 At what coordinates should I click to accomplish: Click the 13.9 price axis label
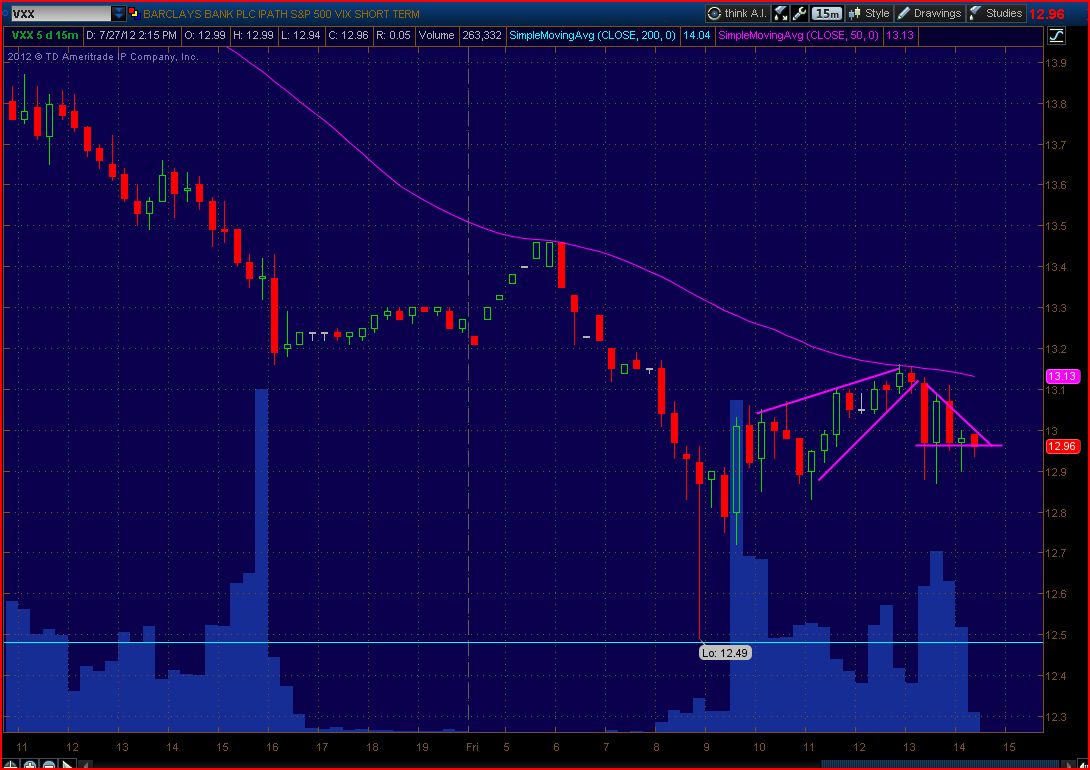coord(1056,63)
